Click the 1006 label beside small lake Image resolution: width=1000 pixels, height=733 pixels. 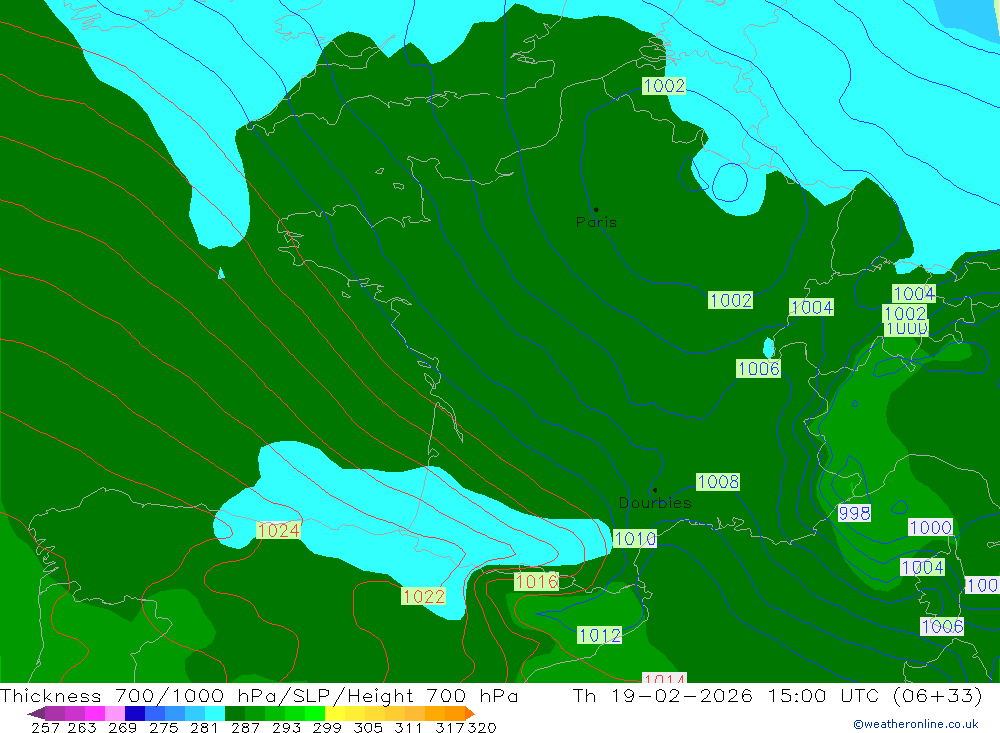(758, 368)
